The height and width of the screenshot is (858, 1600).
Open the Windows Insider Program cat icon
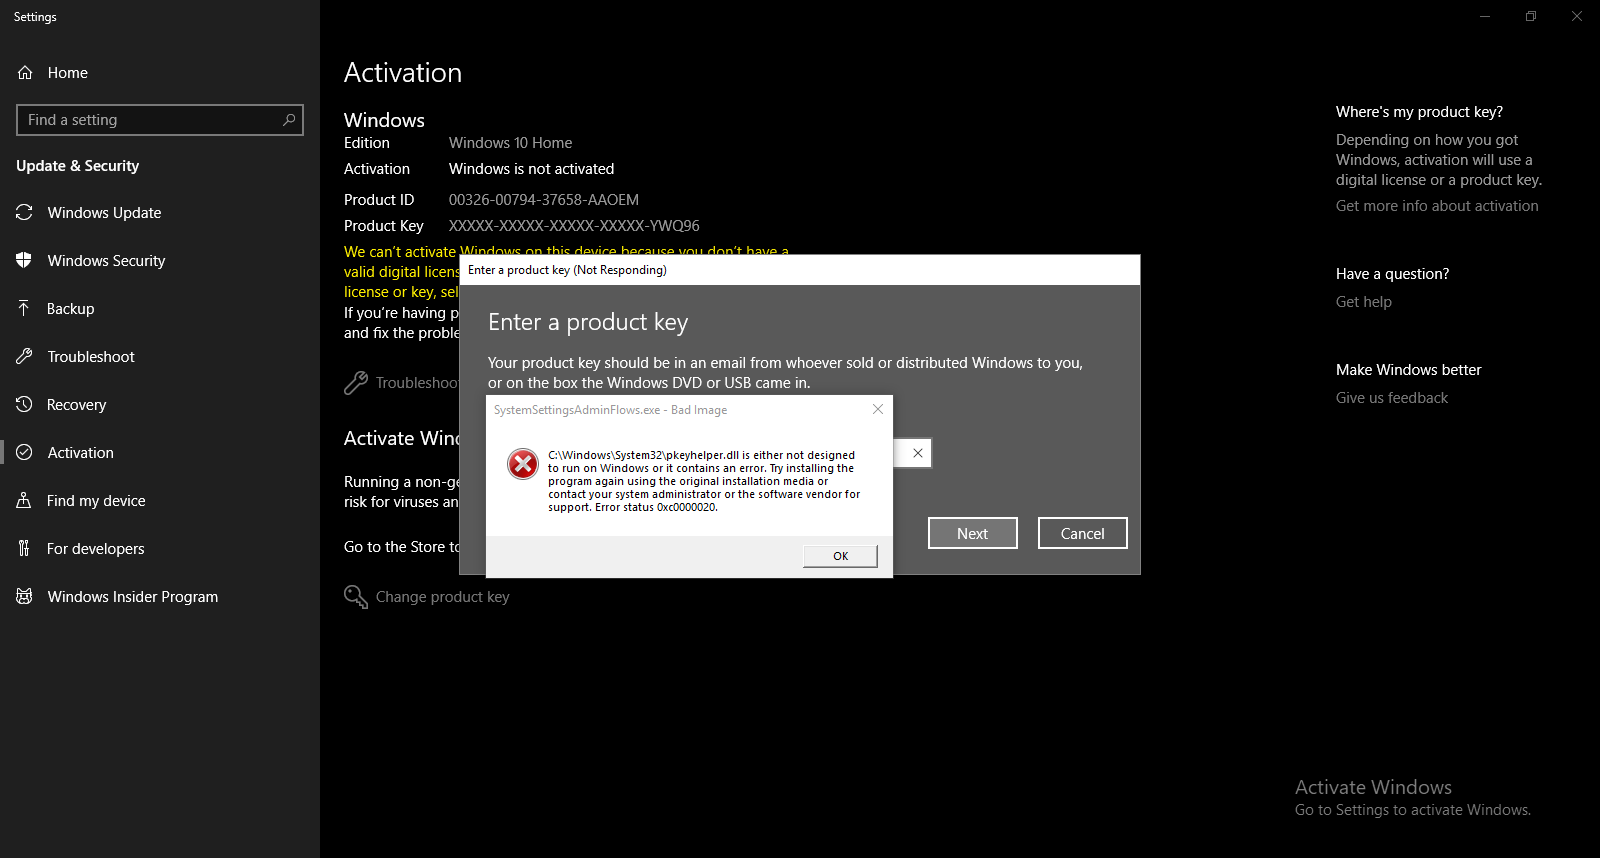[25, 597]
